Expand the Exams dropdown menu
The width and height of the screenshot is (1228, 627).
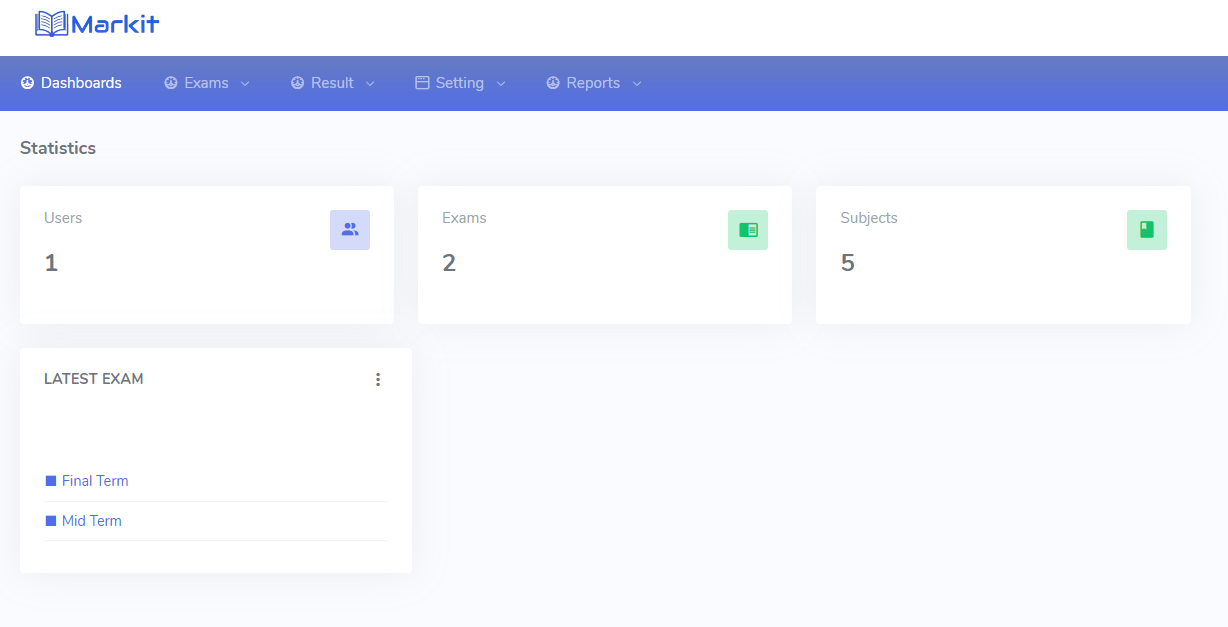[247, 83]
